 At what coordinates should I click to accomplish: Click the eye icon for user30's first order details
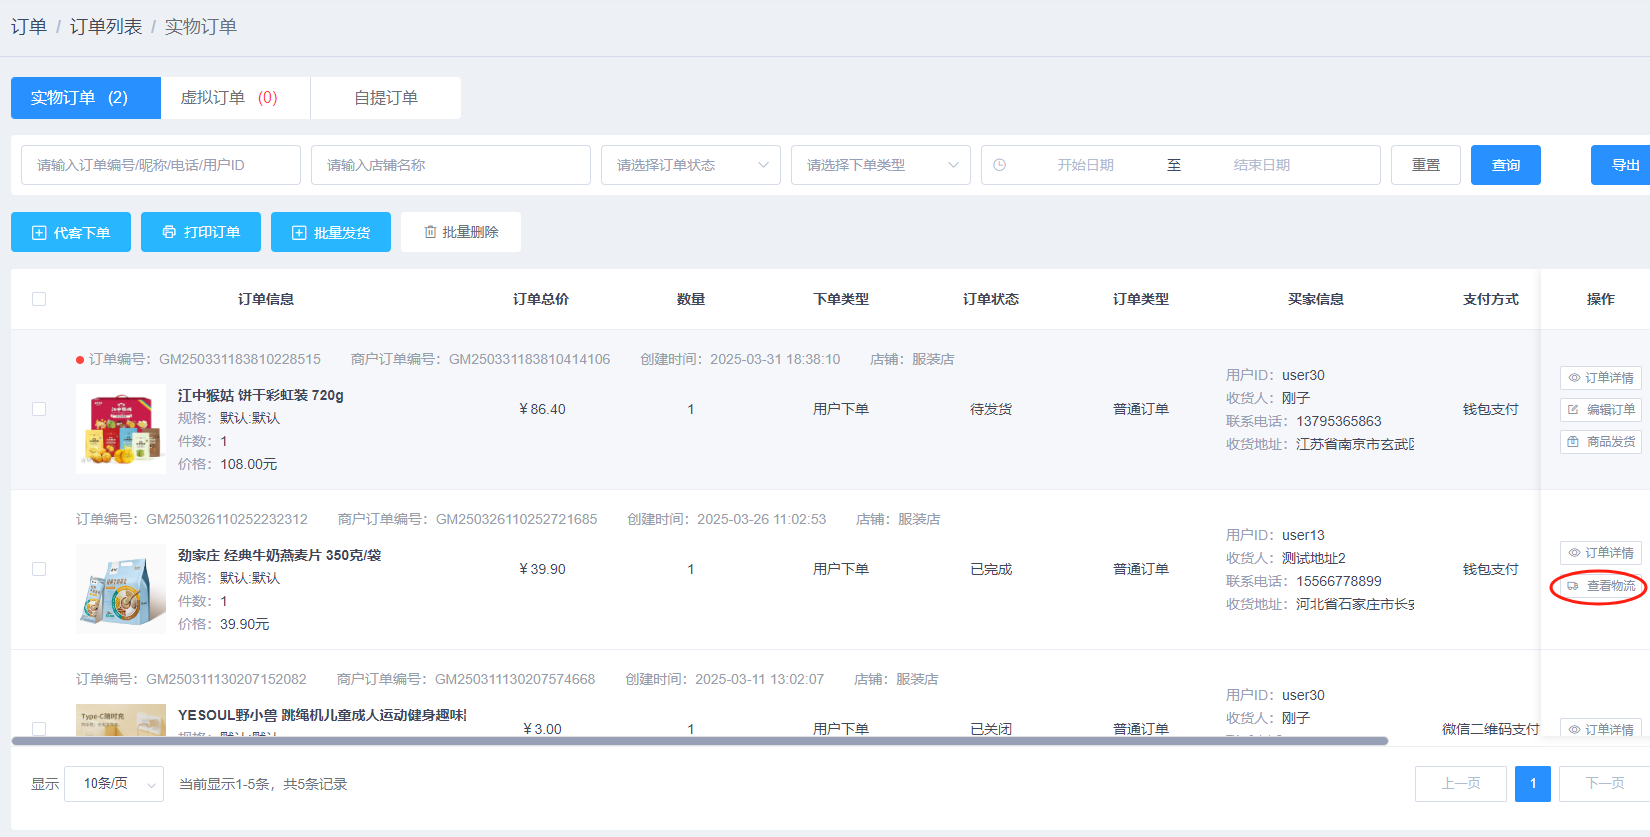[1574, 378]
